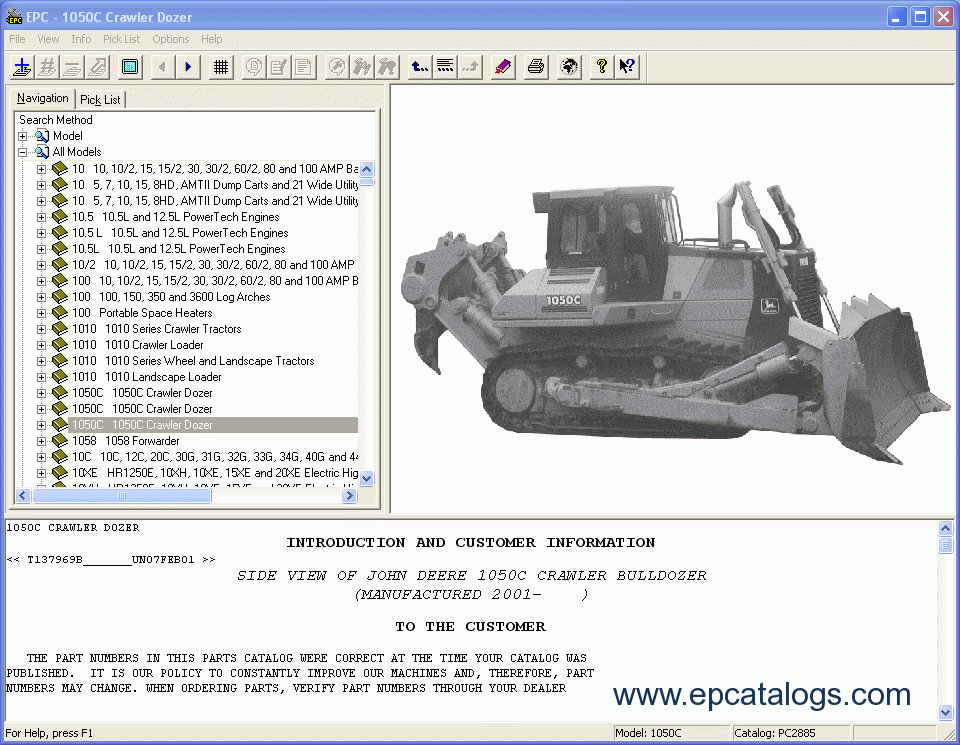The image size is (960, 745).
Task: Click the up-level arrow toolbar icon
Action: tap(419, 67)
